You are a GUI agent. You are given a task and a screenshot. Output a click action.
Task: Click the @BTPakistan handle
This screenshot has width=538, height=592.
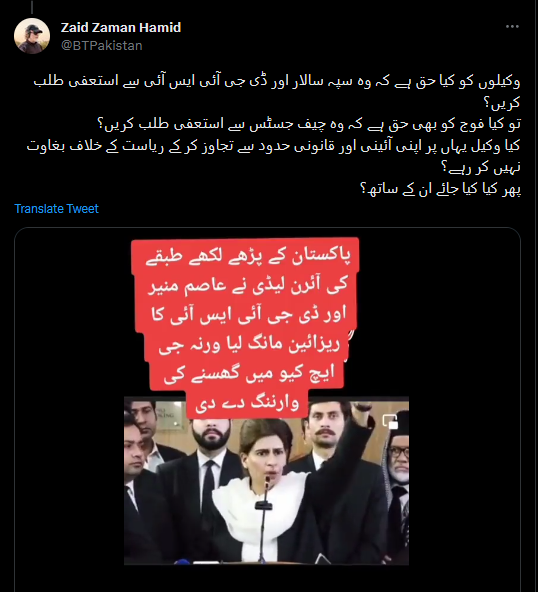pyautogui.click(x=102, y=45)
